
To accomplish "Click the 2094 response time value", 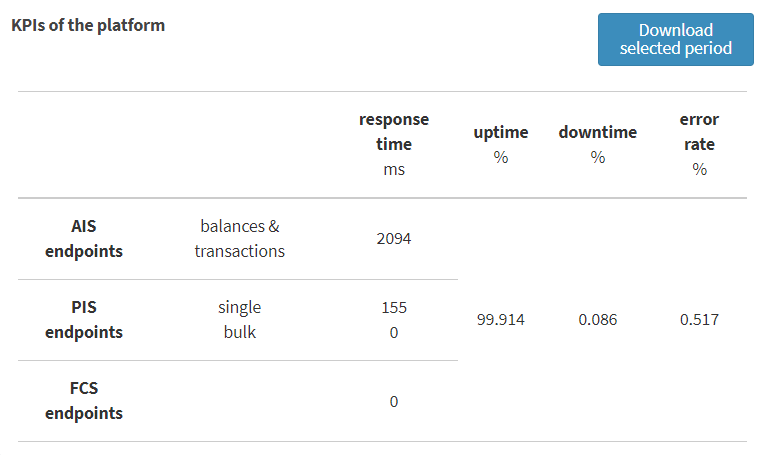I will [x=394, y=239].
